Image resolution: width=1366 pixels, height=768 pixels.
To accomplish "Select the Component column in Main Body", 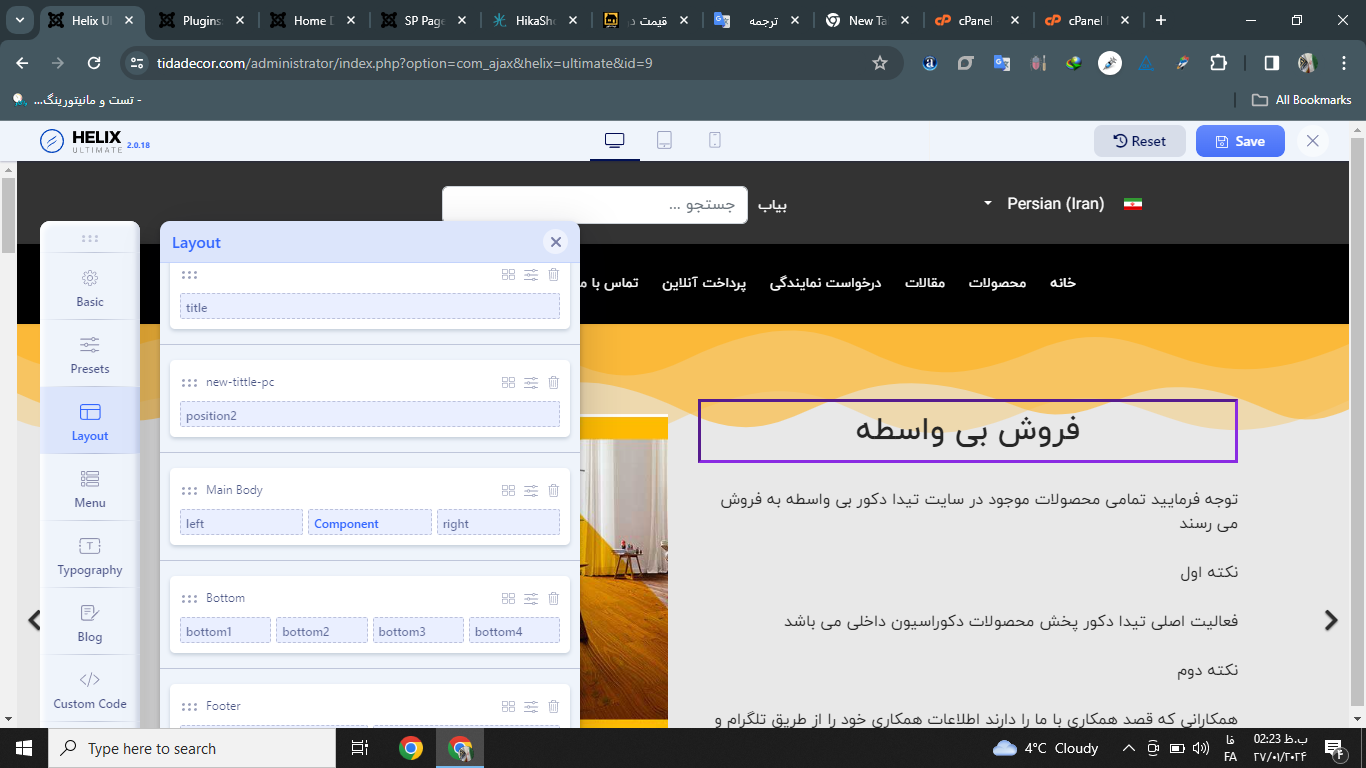I will tap(370, 523).
